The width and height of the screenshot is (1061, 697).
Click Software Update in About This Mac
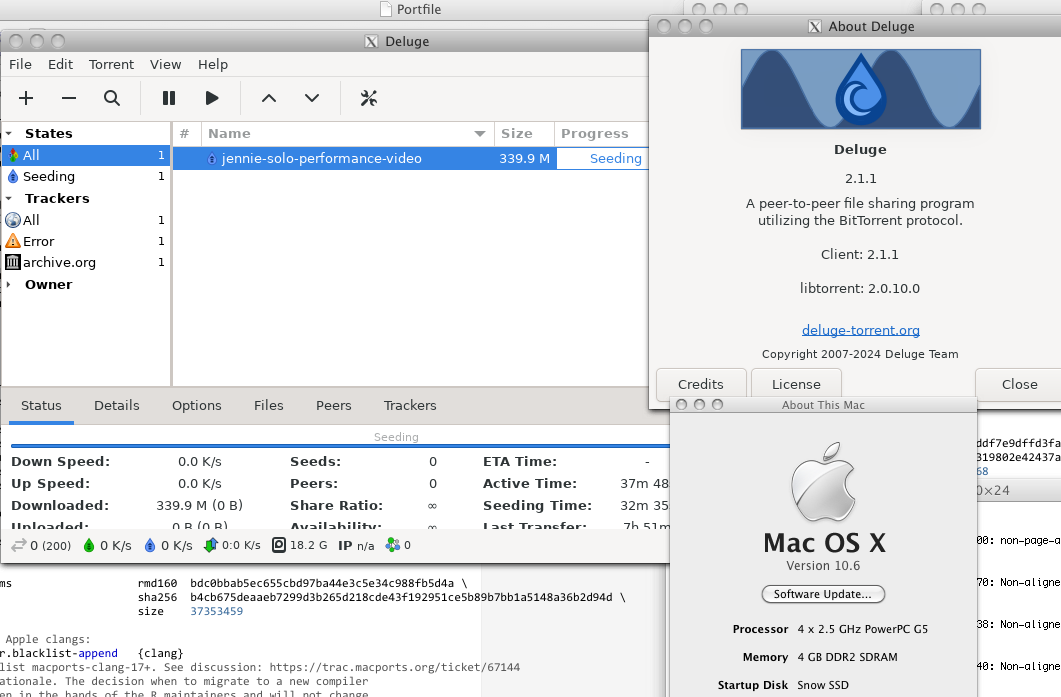pyautogui.click(x=823, y=594)
